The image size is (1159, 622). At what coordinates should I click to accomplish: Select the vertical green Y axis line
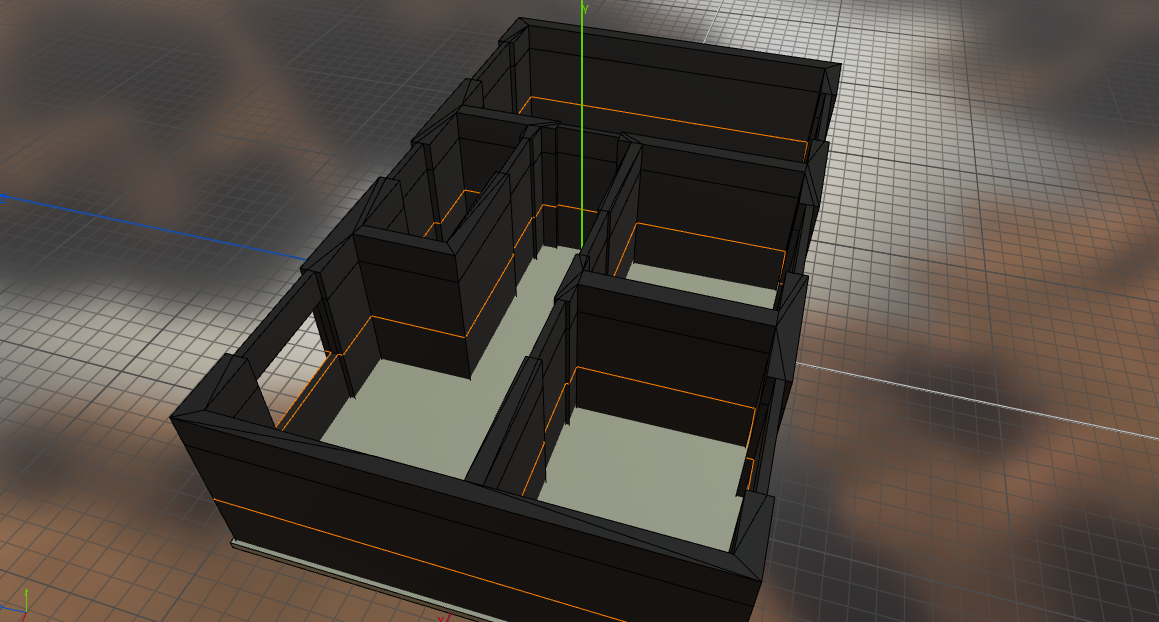(582, 123)
